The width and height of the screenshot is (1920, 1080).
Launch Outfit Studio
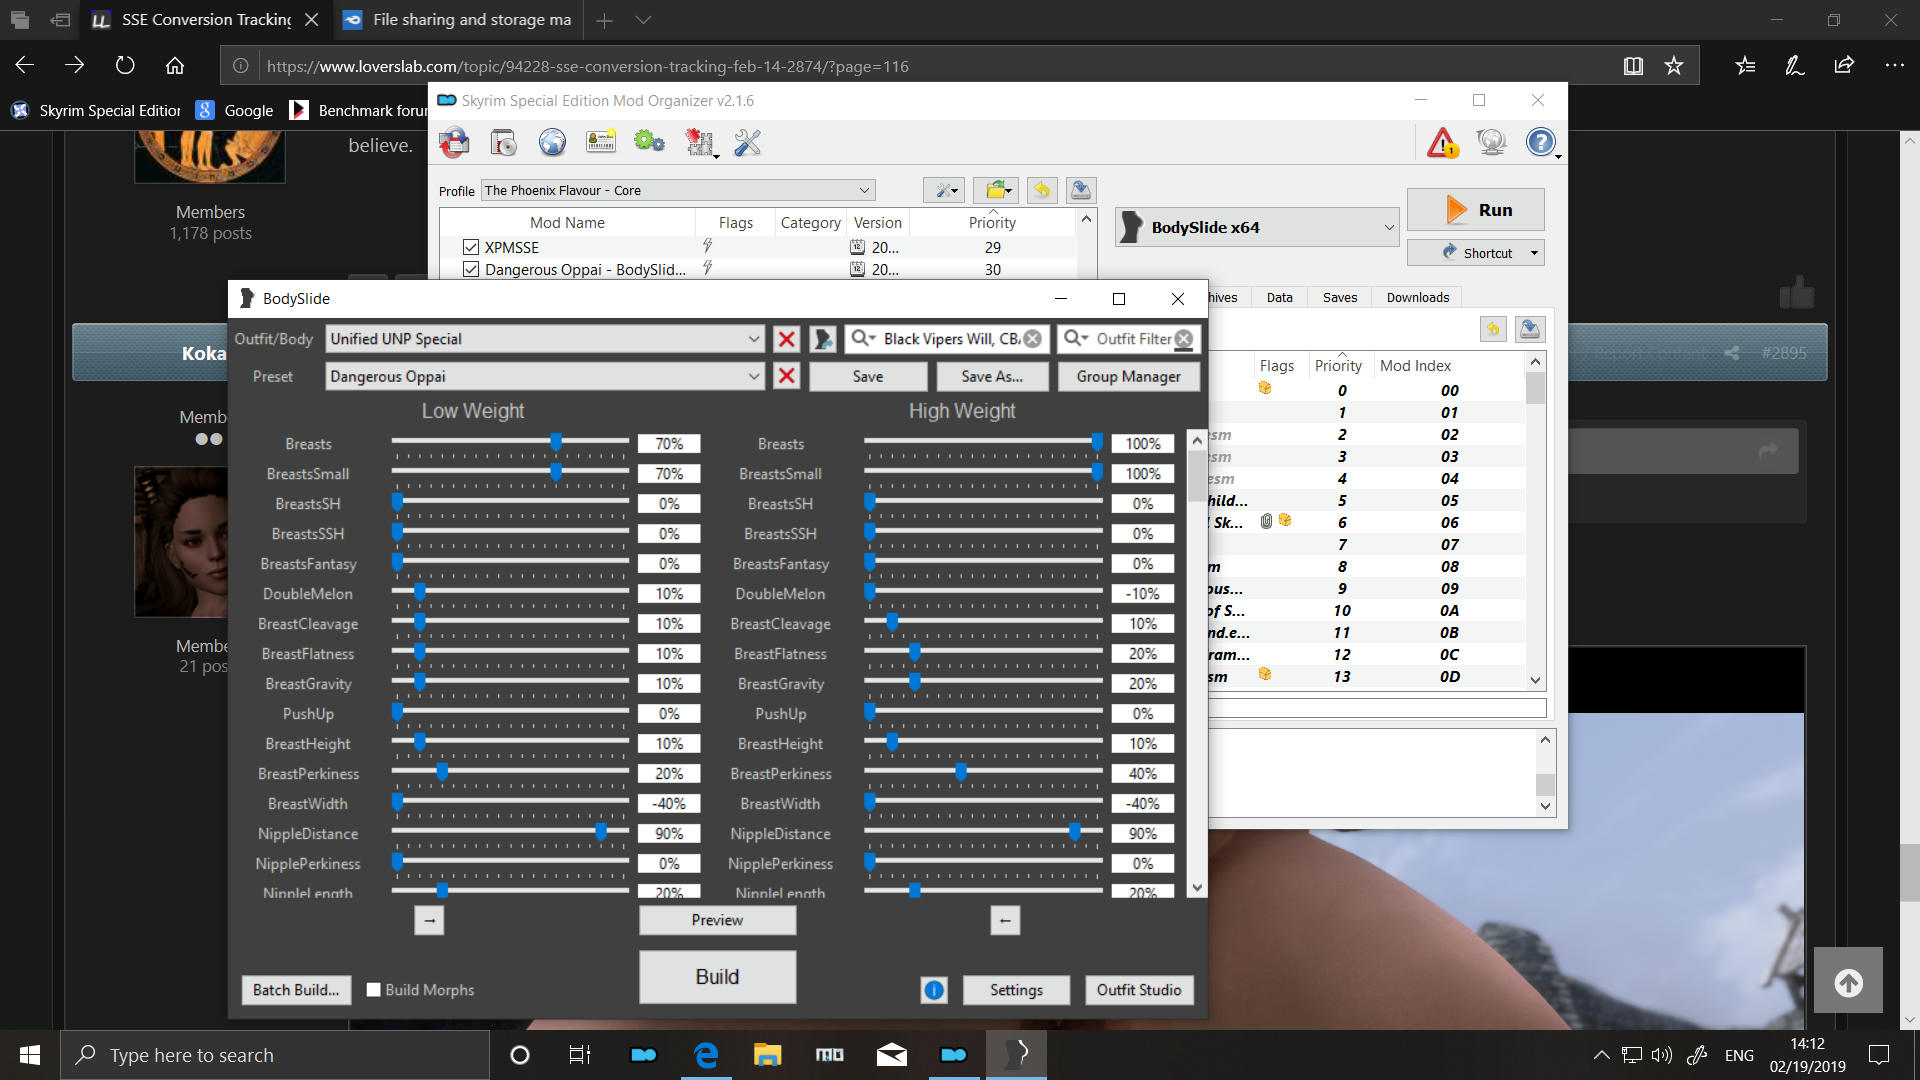click(x=1139, y=990)
